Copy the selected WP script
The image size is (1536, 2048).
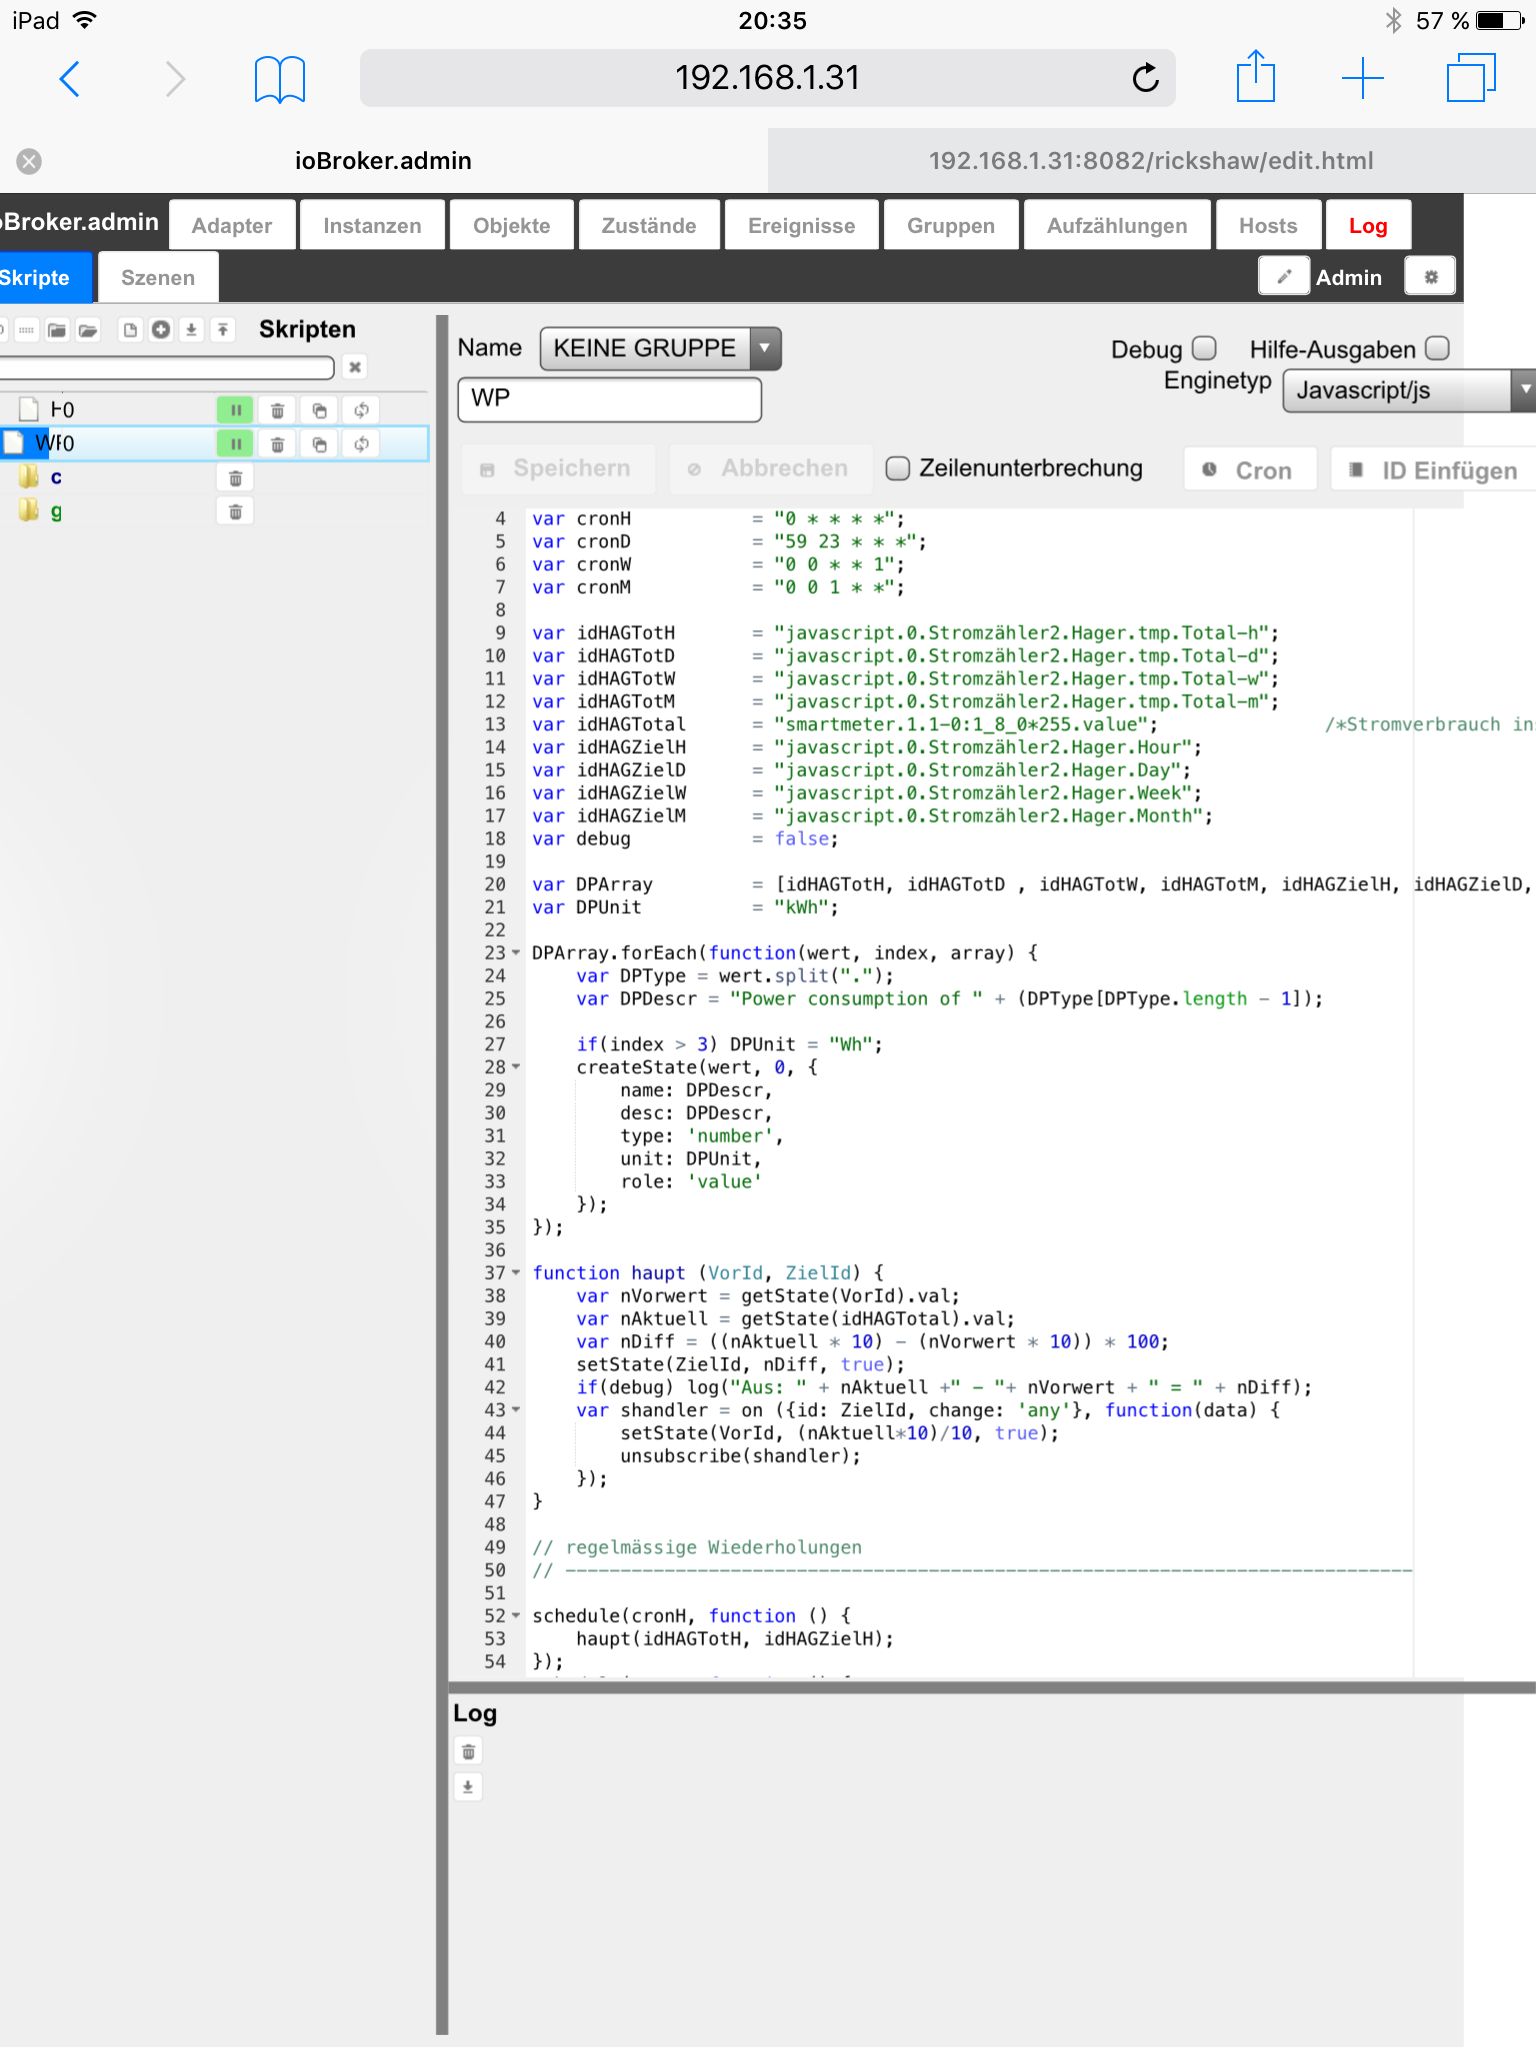click(319, 444)
